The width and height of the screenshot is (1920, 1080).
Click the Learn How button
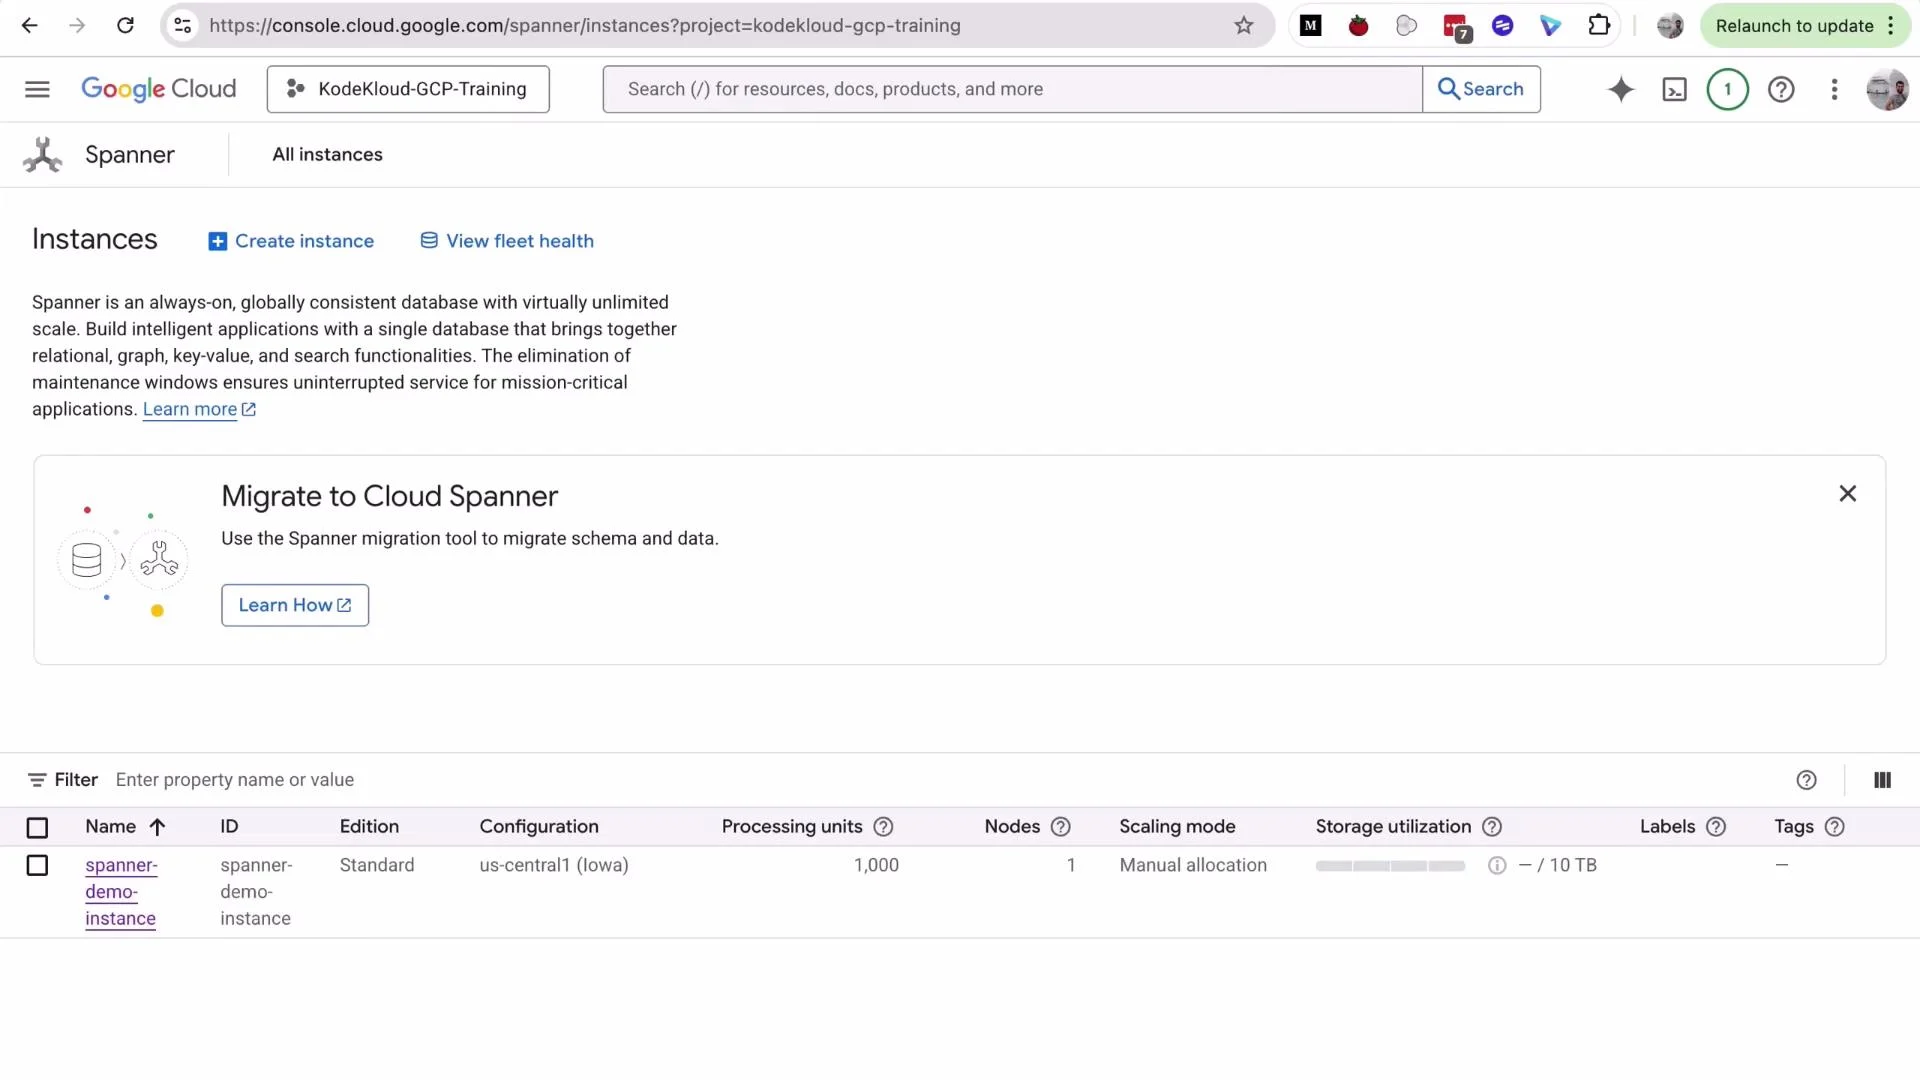(x=295, y=605)
